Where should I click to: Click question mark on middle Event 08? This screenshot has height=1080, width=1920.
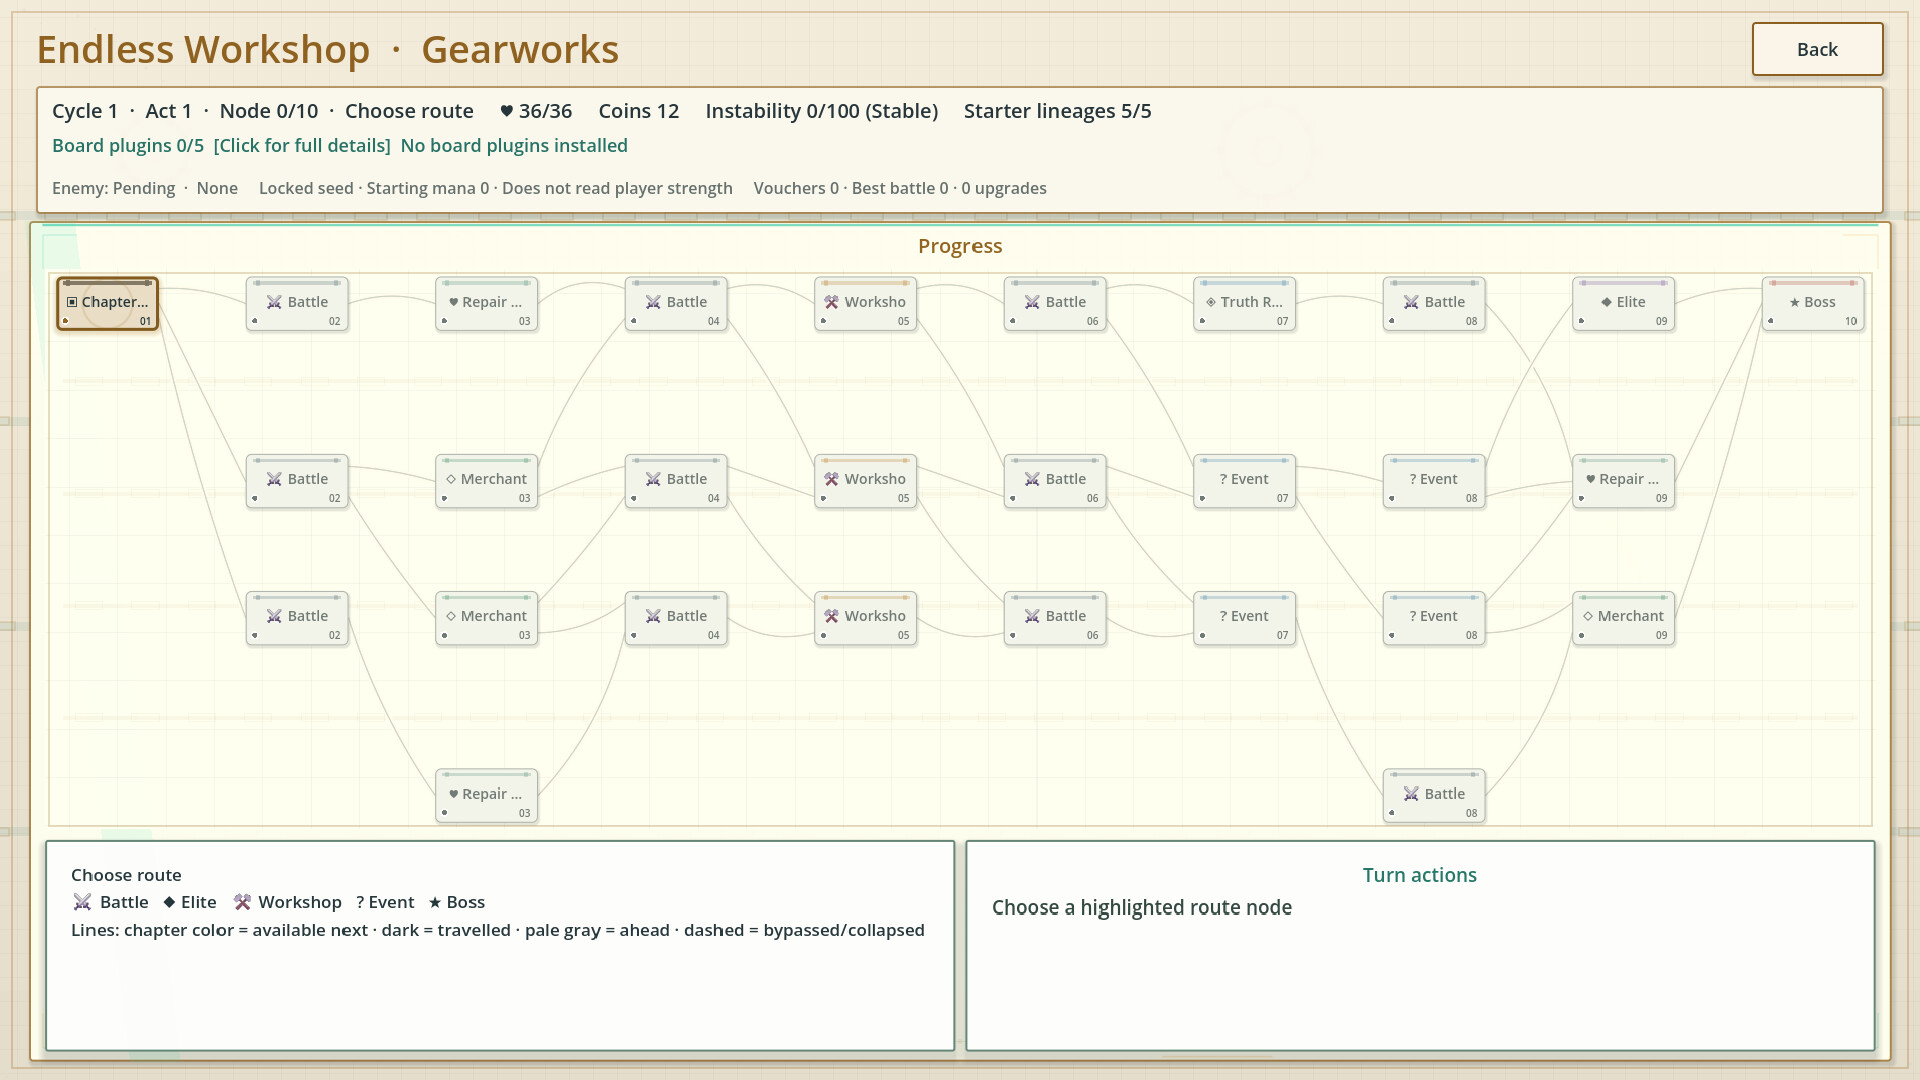click(1413, 479)
